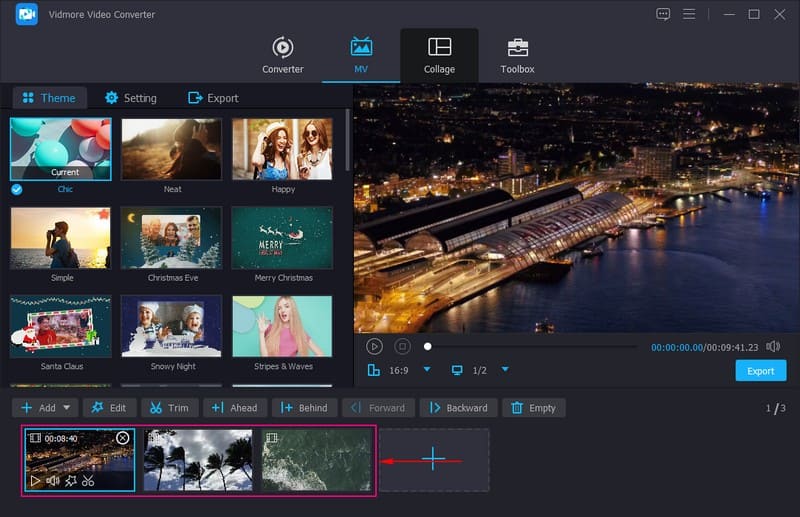Switch to the Setting tab
This screenshot has width=800, height=517.
pyautogui.click(x=130, y=98)
